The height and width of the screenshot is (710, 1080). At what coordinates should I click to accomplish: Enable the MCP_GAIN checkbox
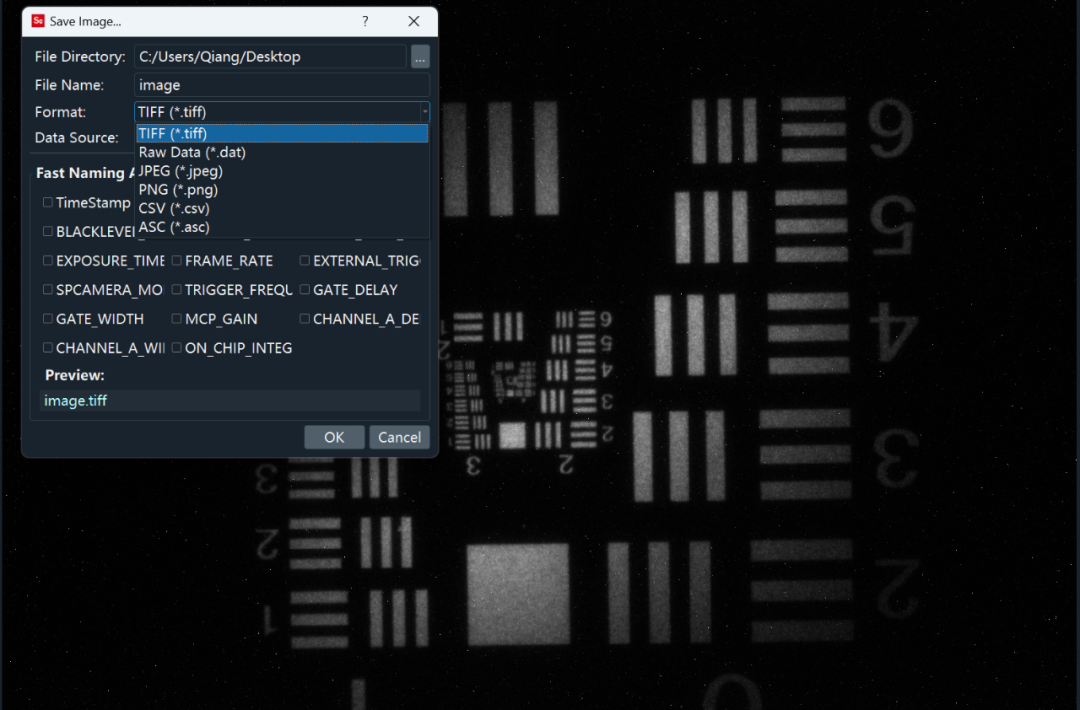click(176, 319)
